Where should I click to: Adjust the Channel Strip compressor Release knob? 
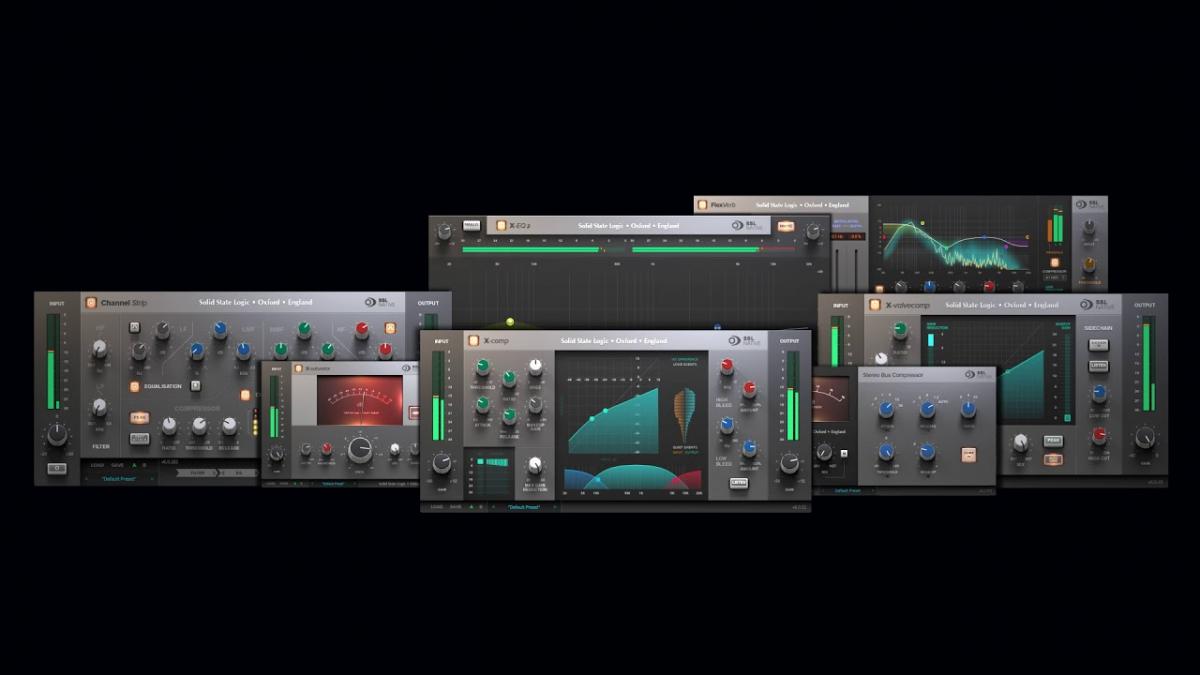(229, 425)
